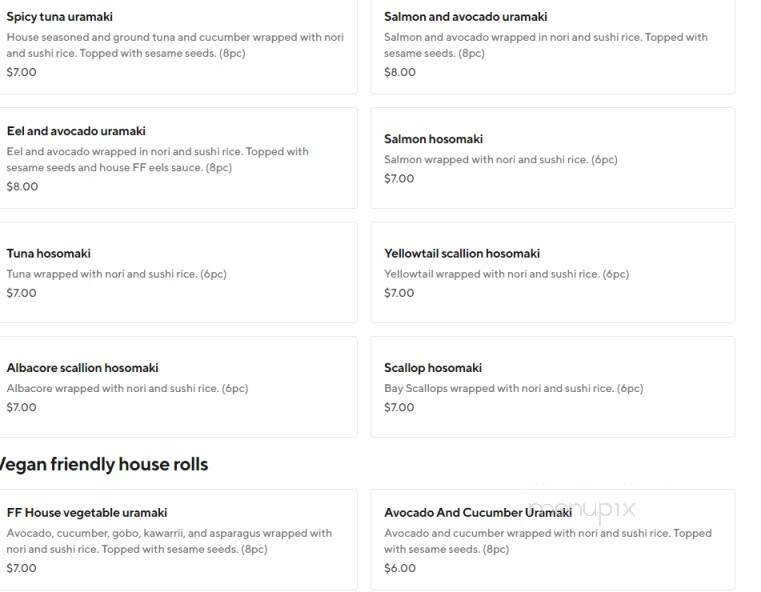Click the $6.00 price of Avocado Cucumber Uramaki

pos(400,568)
